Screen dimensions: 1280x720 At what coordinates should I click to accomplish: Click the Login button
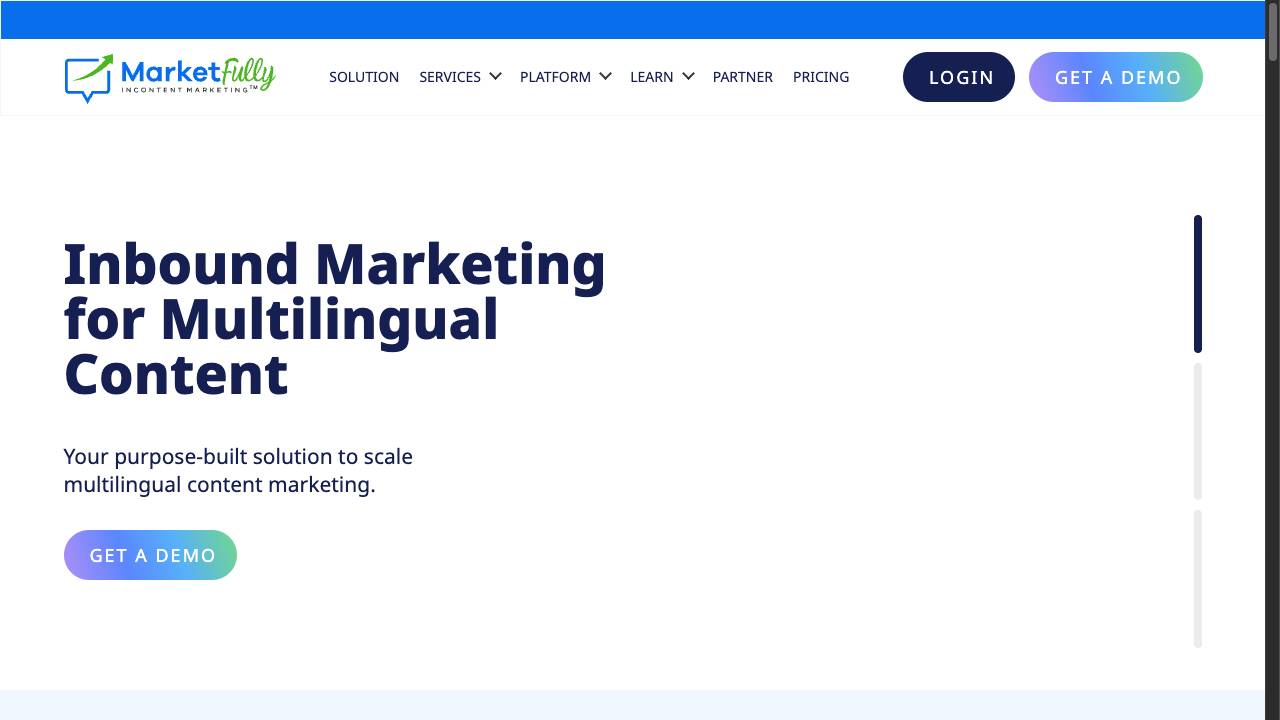pos(959,77)
